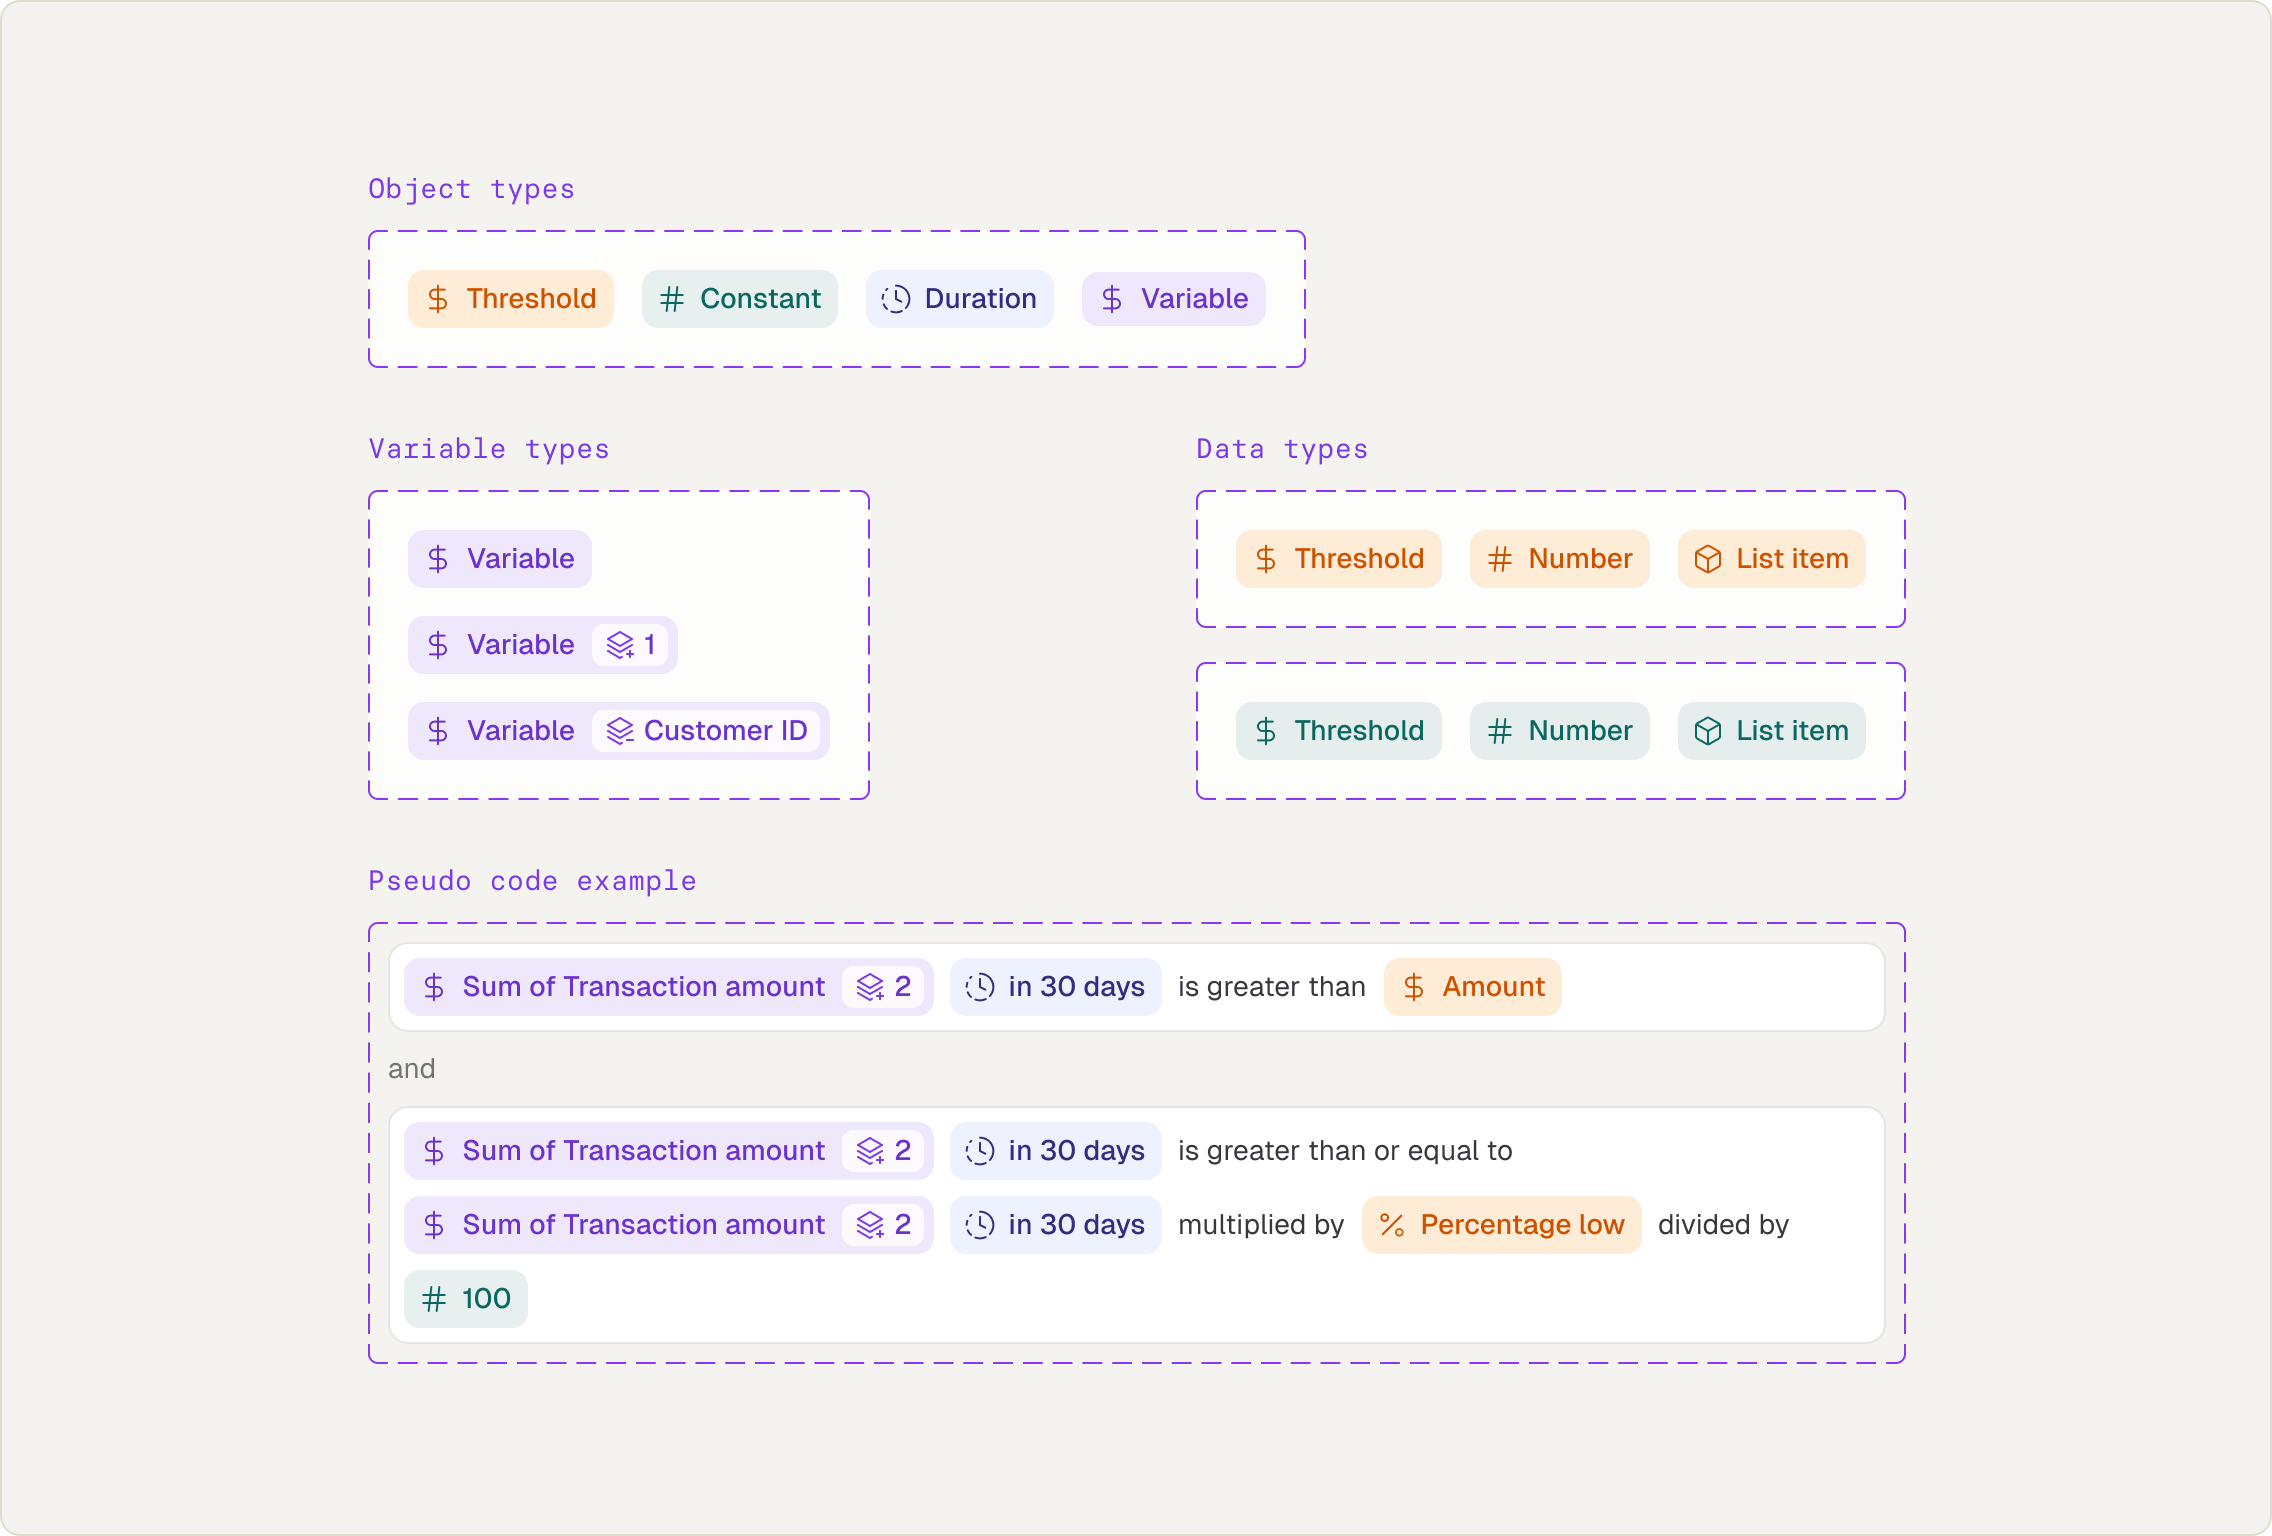Click the dollar icon in the Amount chip
Screen dimensions: 2272x1536
pos(1414,987)
